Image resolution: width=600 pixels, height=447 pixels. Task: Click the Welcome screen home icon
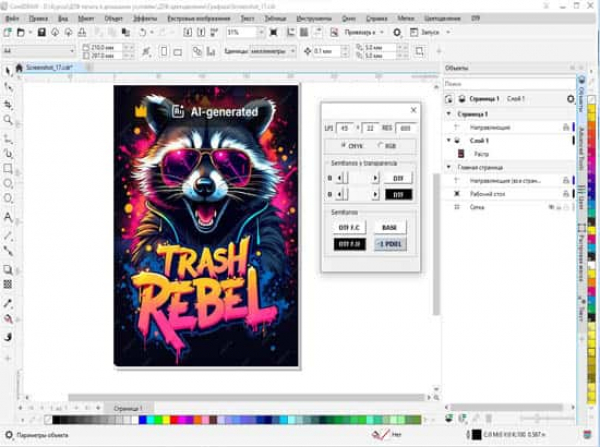point(19,68)
